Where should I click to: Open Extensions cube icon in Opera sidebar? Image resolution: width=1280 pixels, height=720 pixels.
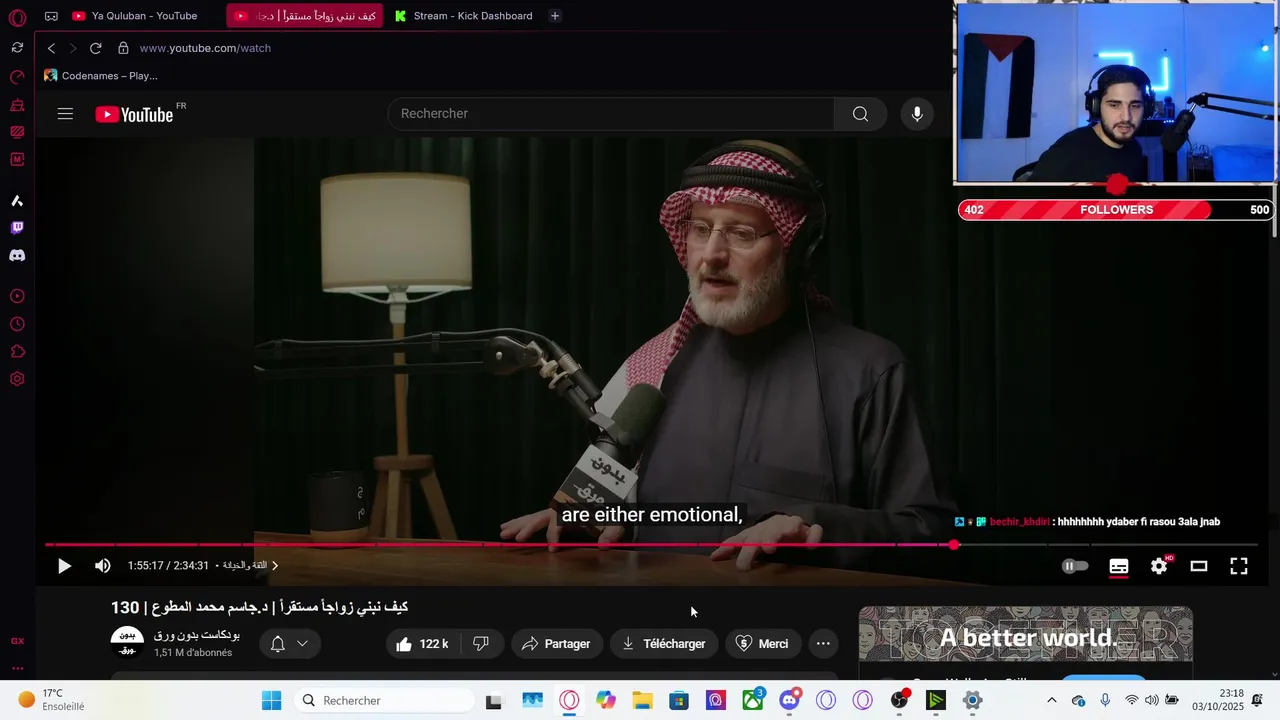(x=17, y=352)
